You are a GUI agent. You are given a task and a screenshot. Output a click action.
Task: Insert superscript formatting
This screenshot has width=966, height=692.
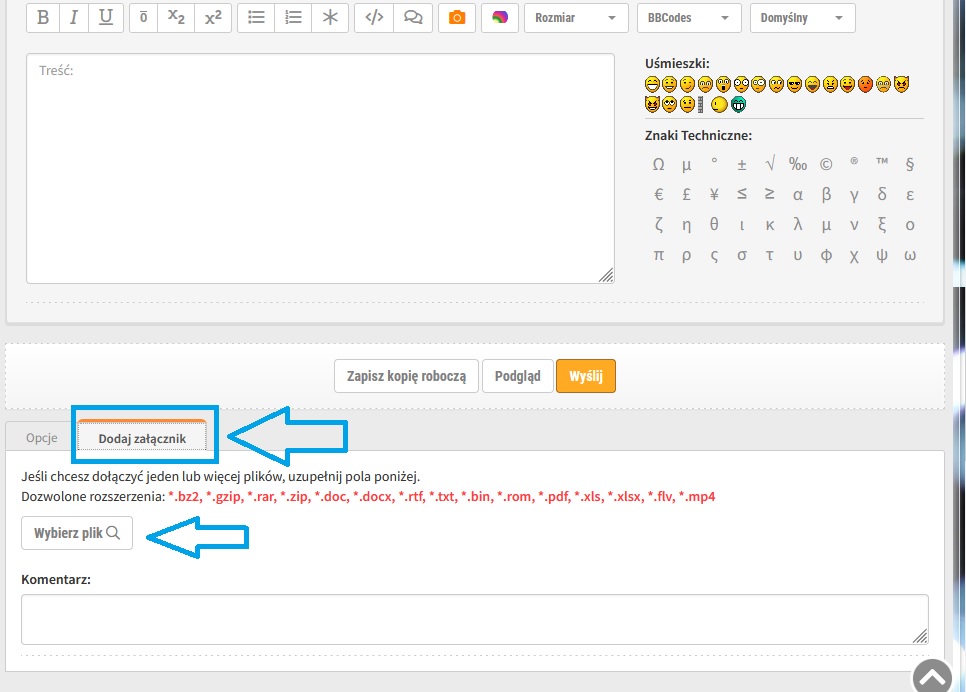[x=212, y=18]
